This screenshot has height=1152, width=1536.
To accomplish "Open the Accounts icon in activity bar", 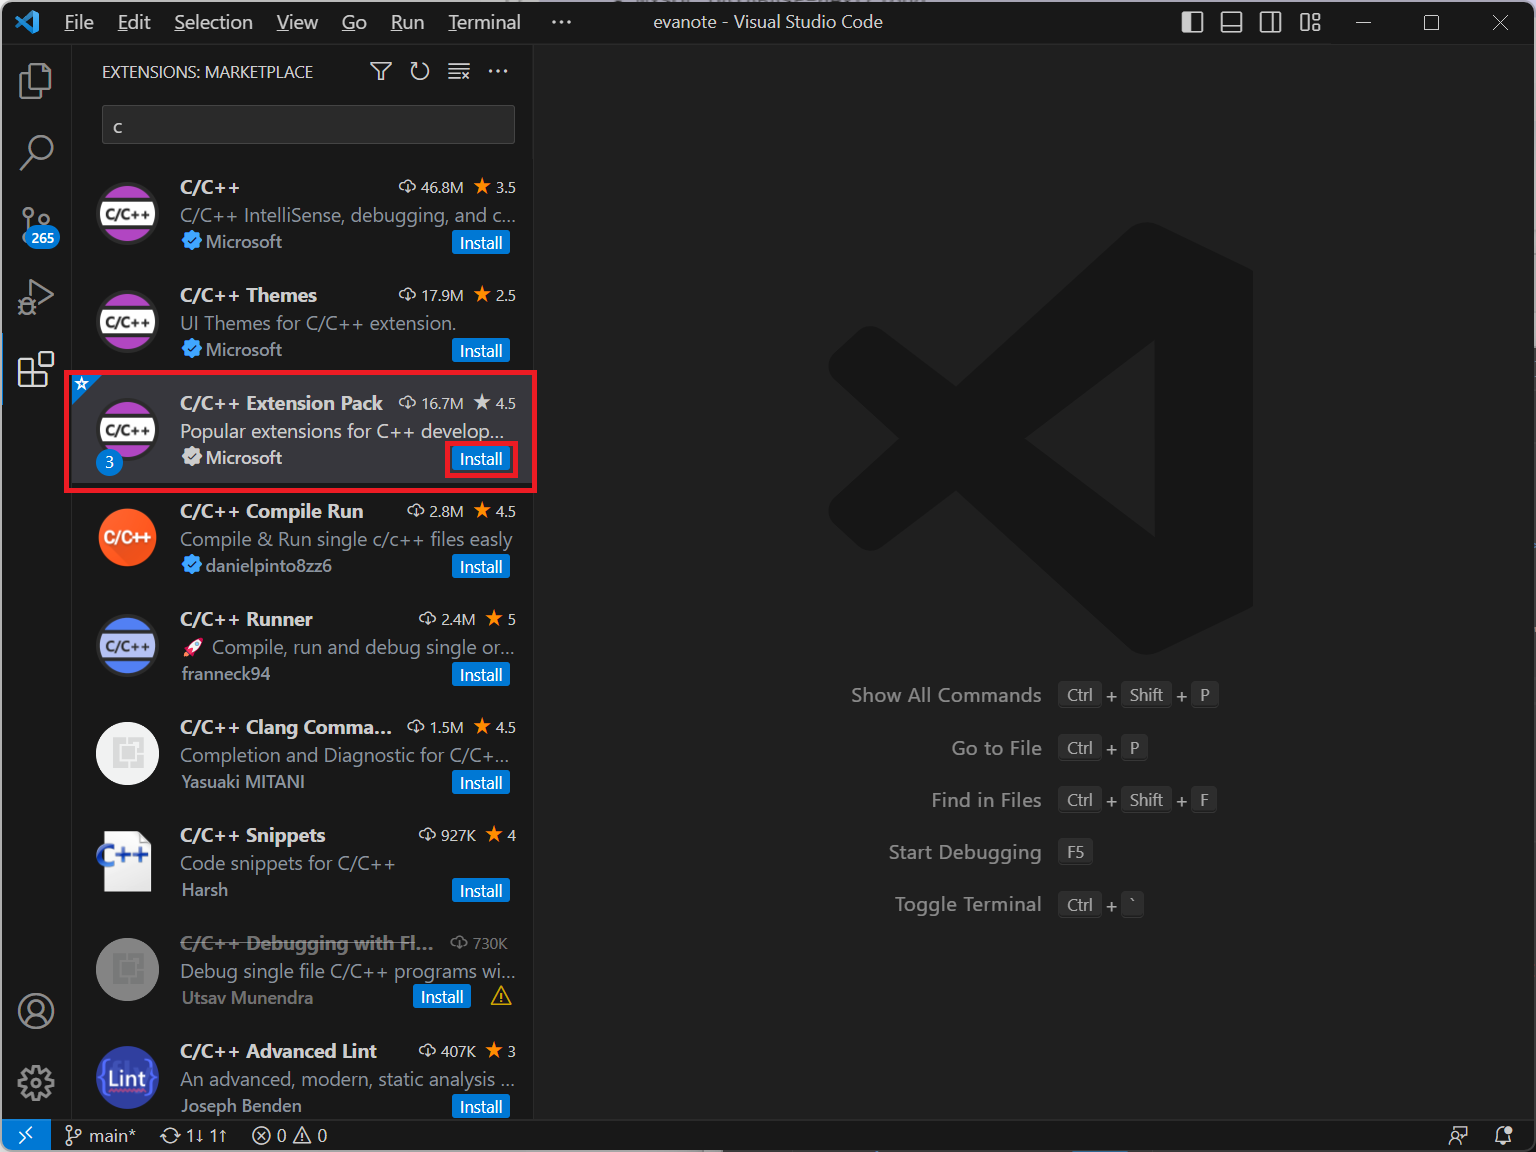I will [36, 1011].
